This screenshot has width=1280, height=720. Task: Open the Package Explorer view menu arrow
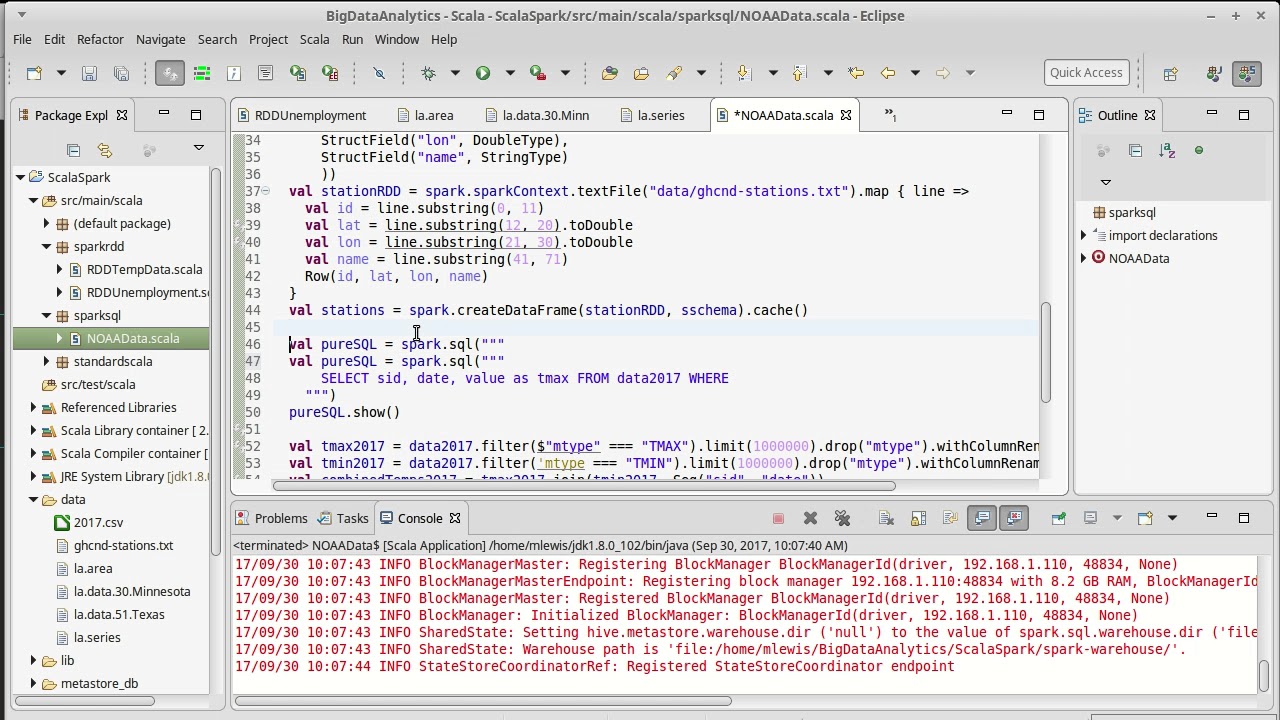point(198,148)
